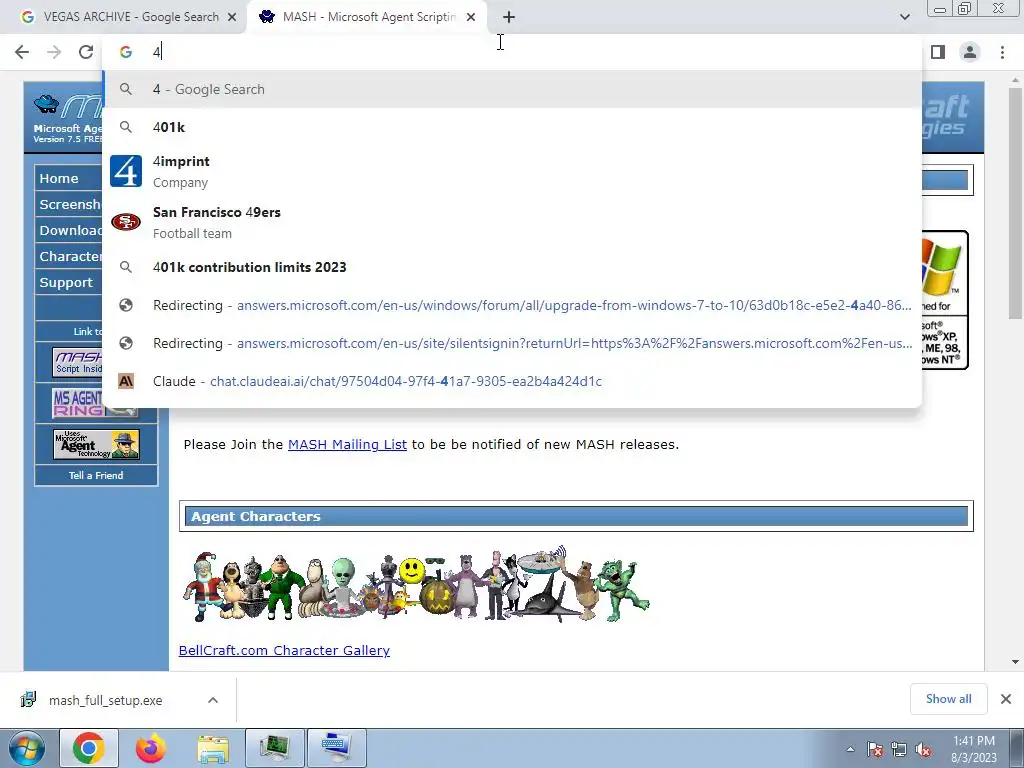Open the MASH Mailing List link
The width and height of the screenshot is (1024, 768).
coord(347,444)
